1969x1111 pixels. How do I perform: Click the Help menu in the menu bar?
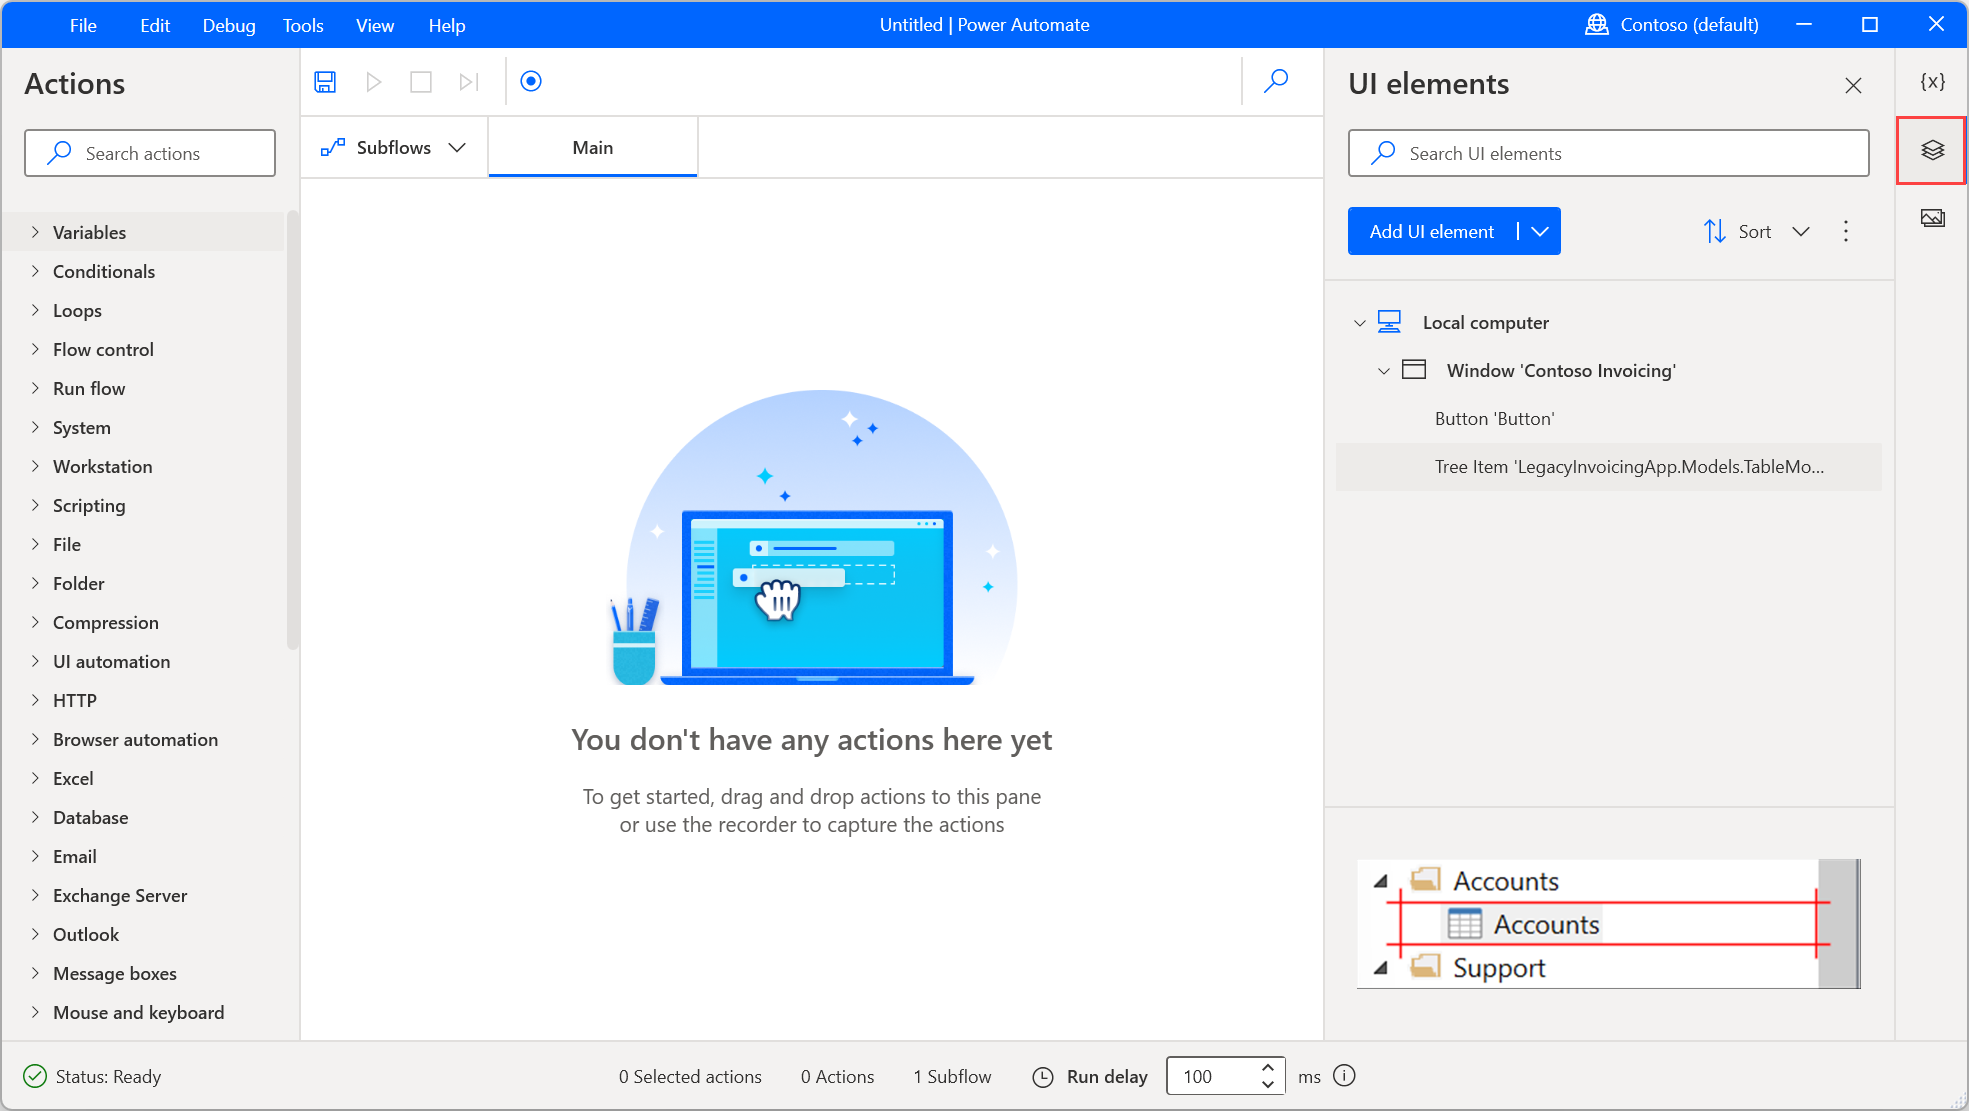tap(445, 23)
